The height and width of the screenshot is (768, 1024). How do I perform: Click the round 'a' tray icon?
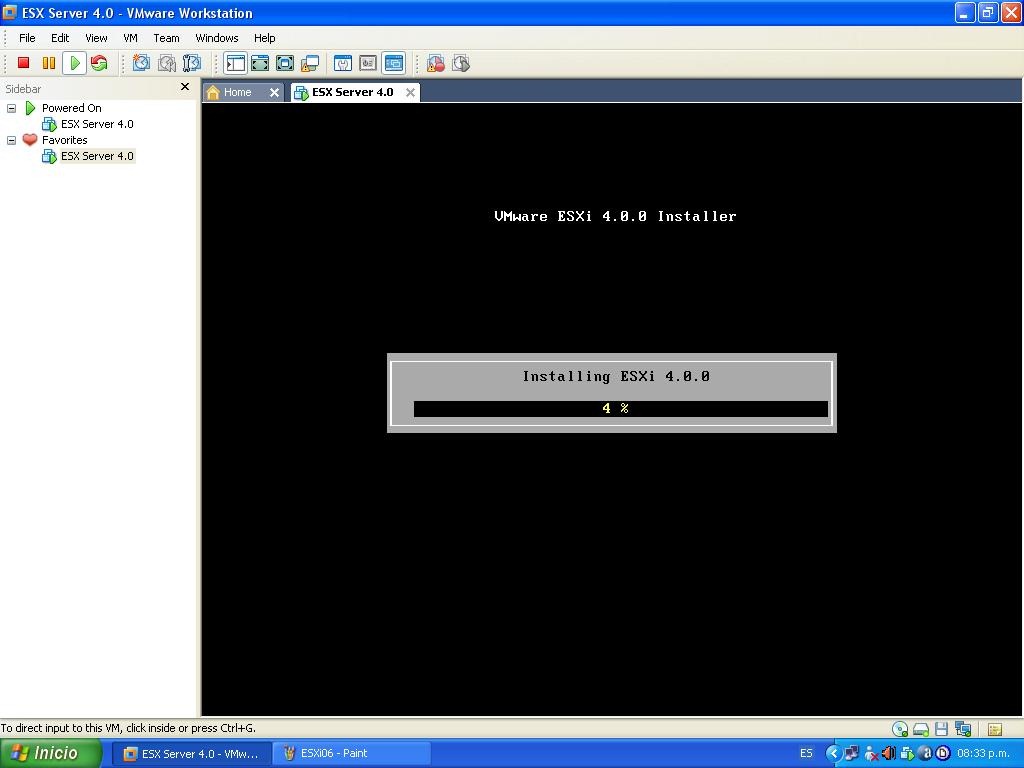click(x=925, y=754)
